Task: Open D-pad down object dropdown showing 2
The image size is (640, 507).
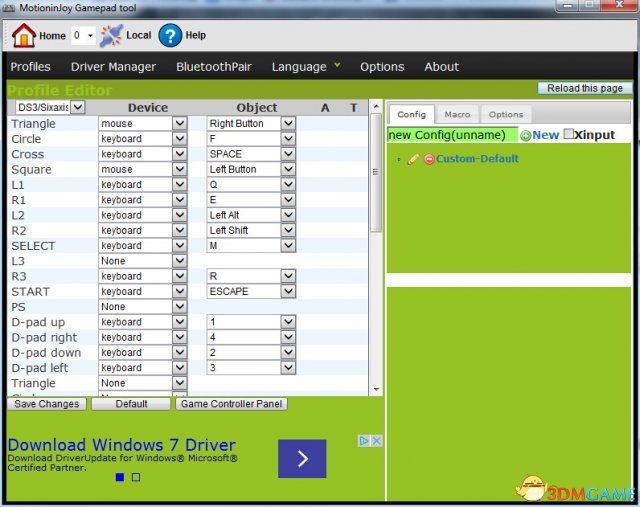Action: click(251, 353)
